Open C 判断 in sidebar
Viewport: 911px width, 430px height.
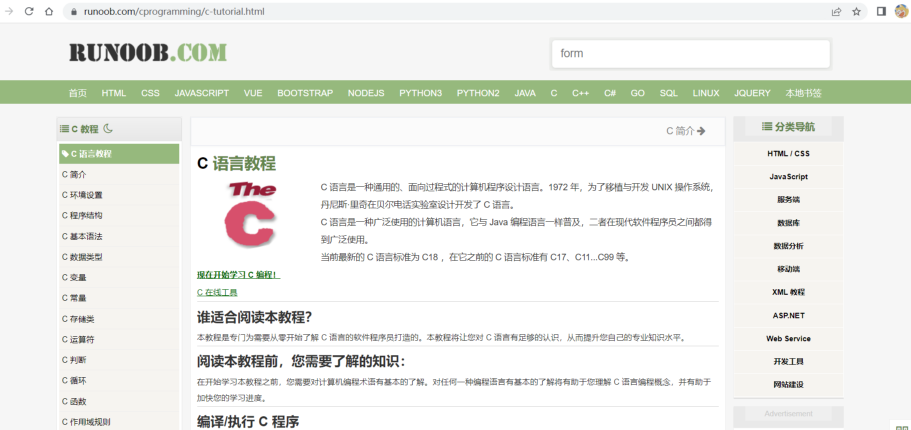point(119,360)
